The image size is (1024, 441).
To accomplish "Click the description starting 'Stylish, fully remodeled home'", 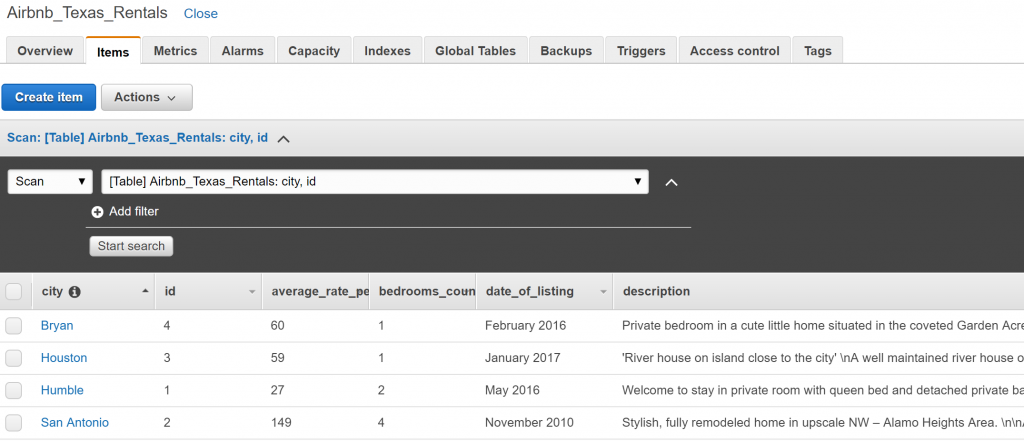I will tap(822, 423).
